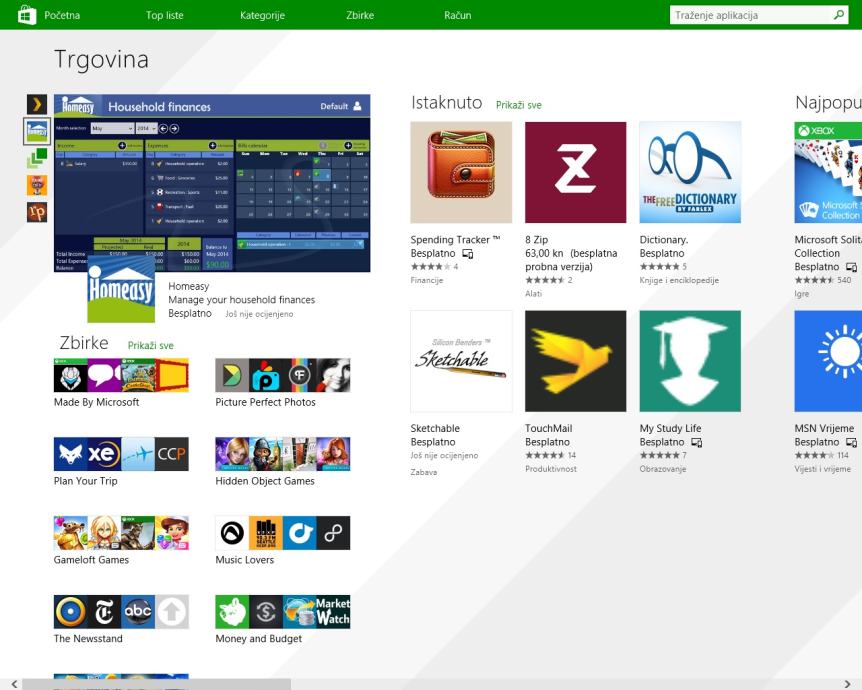Click the 'TouchMail' app name
Screen dimensions: 862x690
549,428
